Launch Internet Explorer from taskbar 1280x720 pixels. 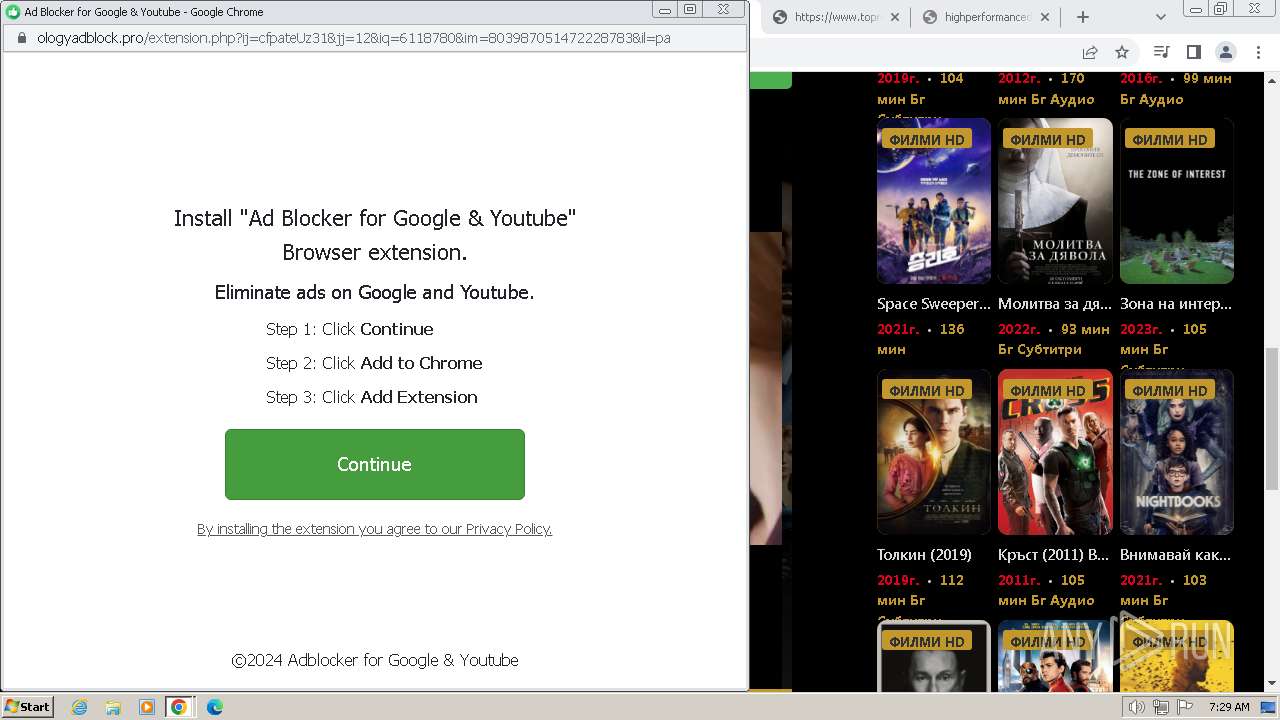pyautogui.click(x=79, y=707)
